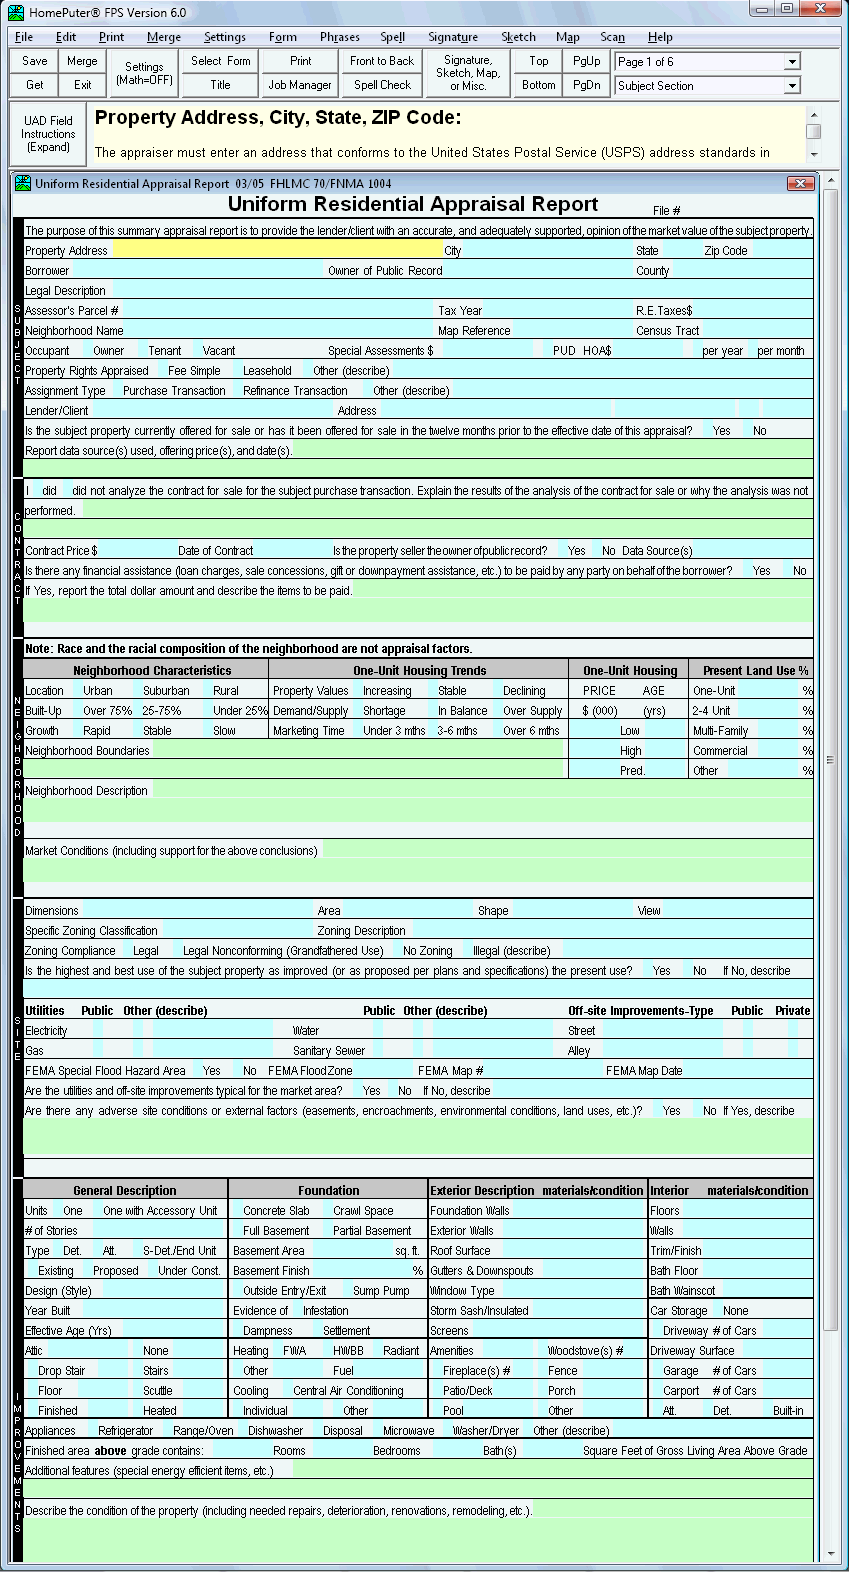849x1572 pixels.
Task: Toggle Settings (Math=OFF) button
Action: click(x=144, y=73)
